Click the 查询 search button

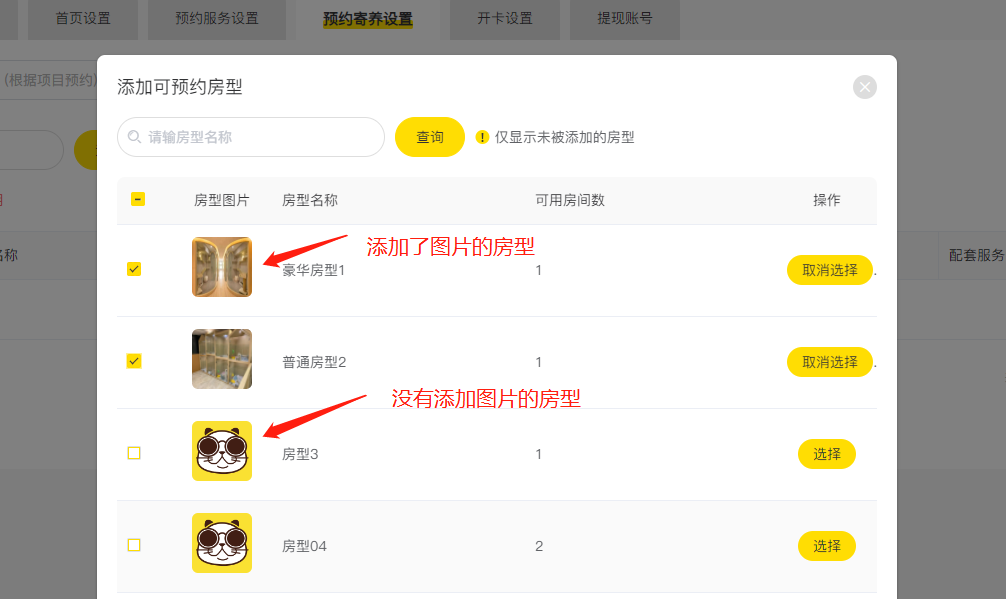[x=430, y=137]
